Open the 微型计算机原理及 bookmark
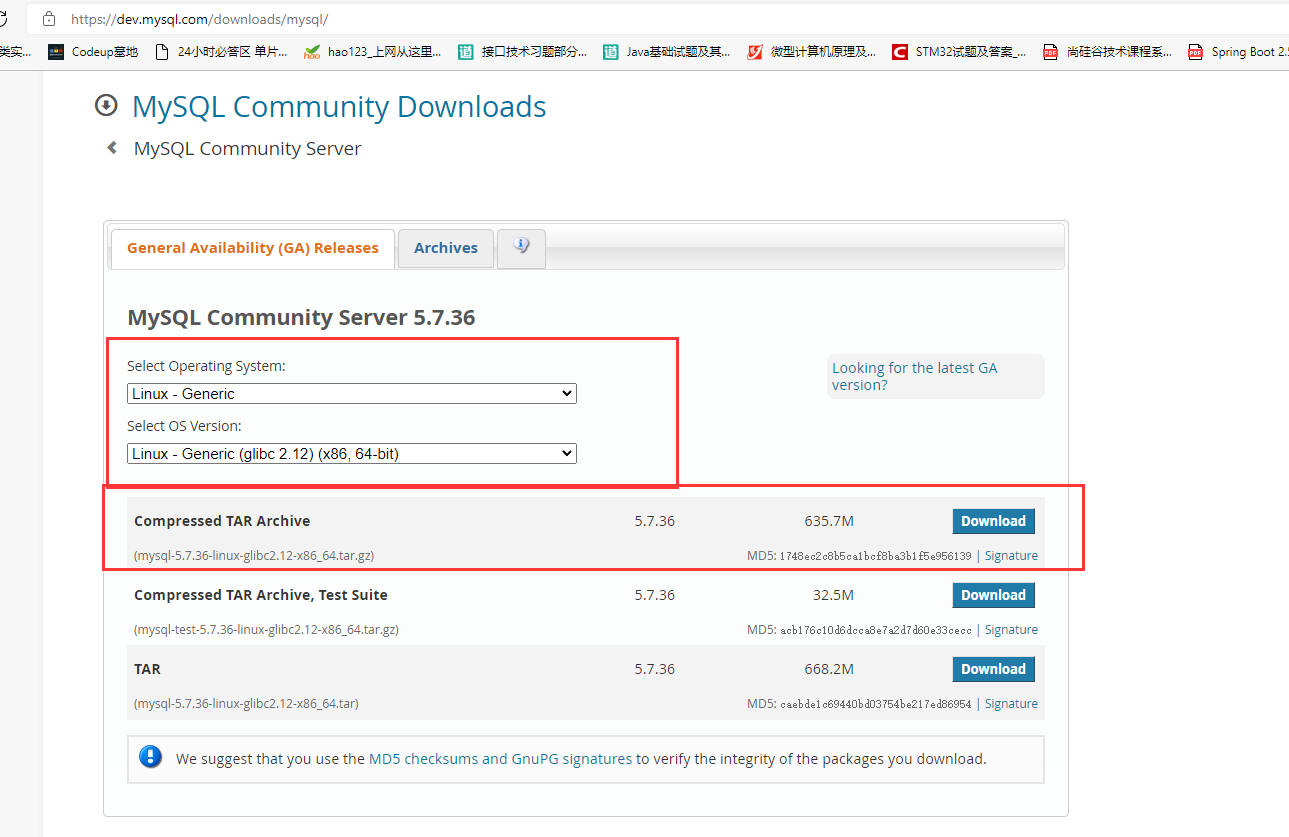The height and width of the screenshot is (837, 1289). [x=812, y=52]
